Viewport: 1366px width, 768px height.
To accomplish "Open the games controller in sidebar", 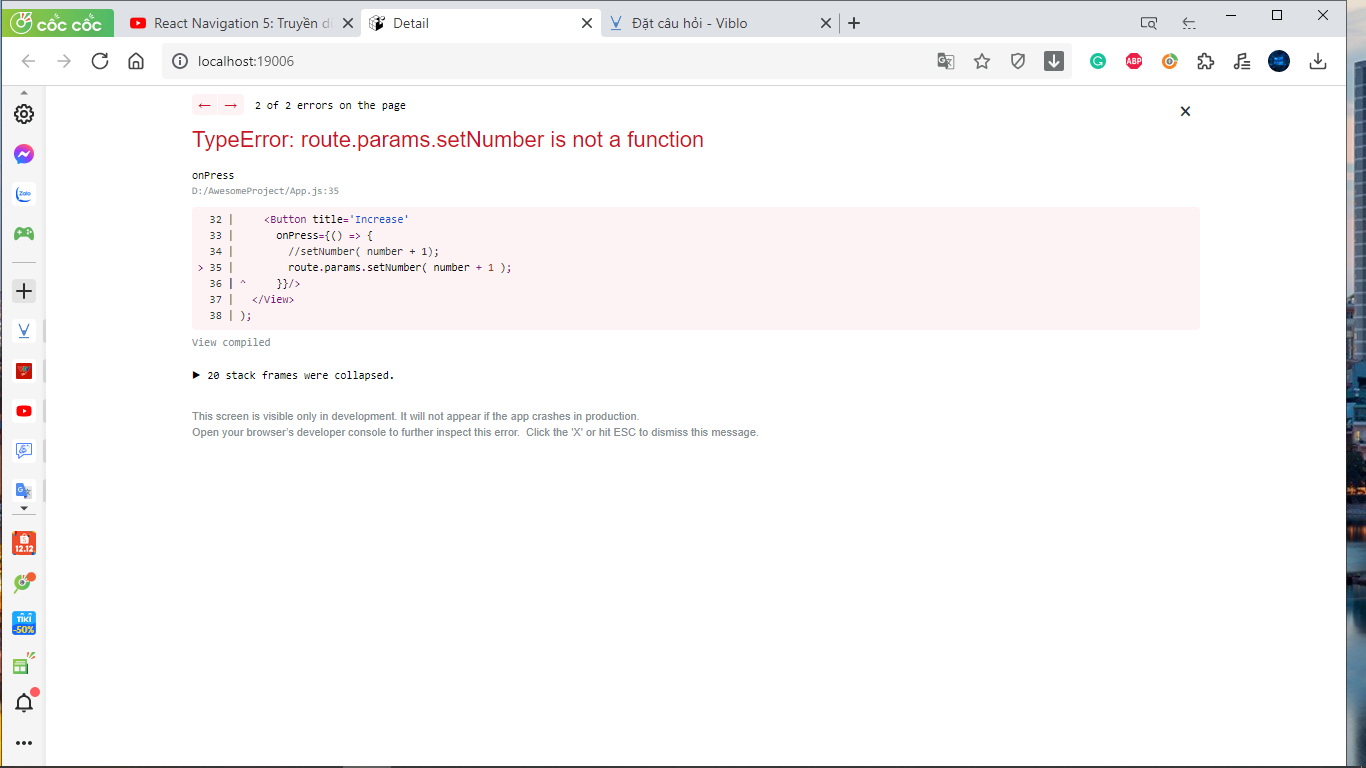I will [x=24, y=233].
